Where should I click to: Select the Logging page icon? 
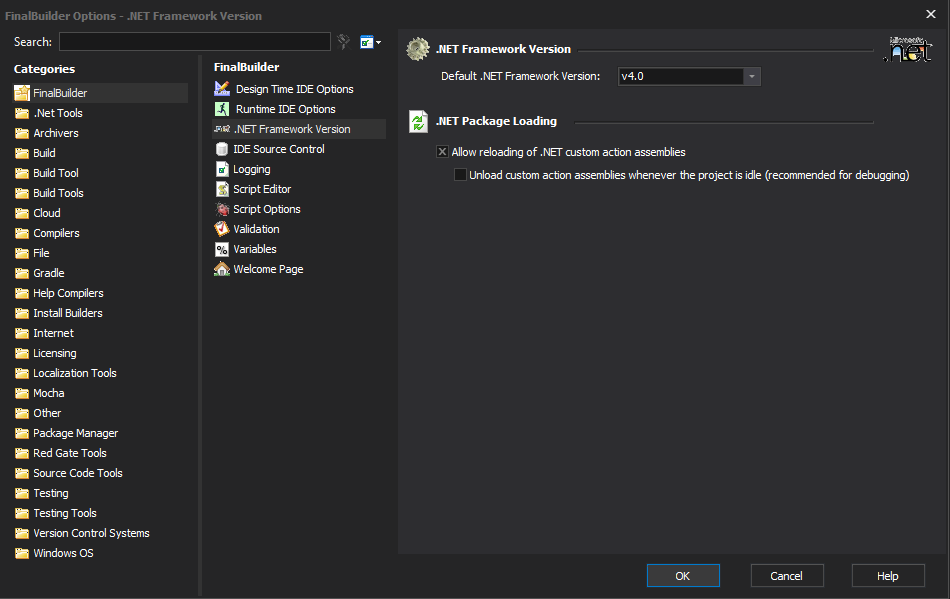pos(222,169)
